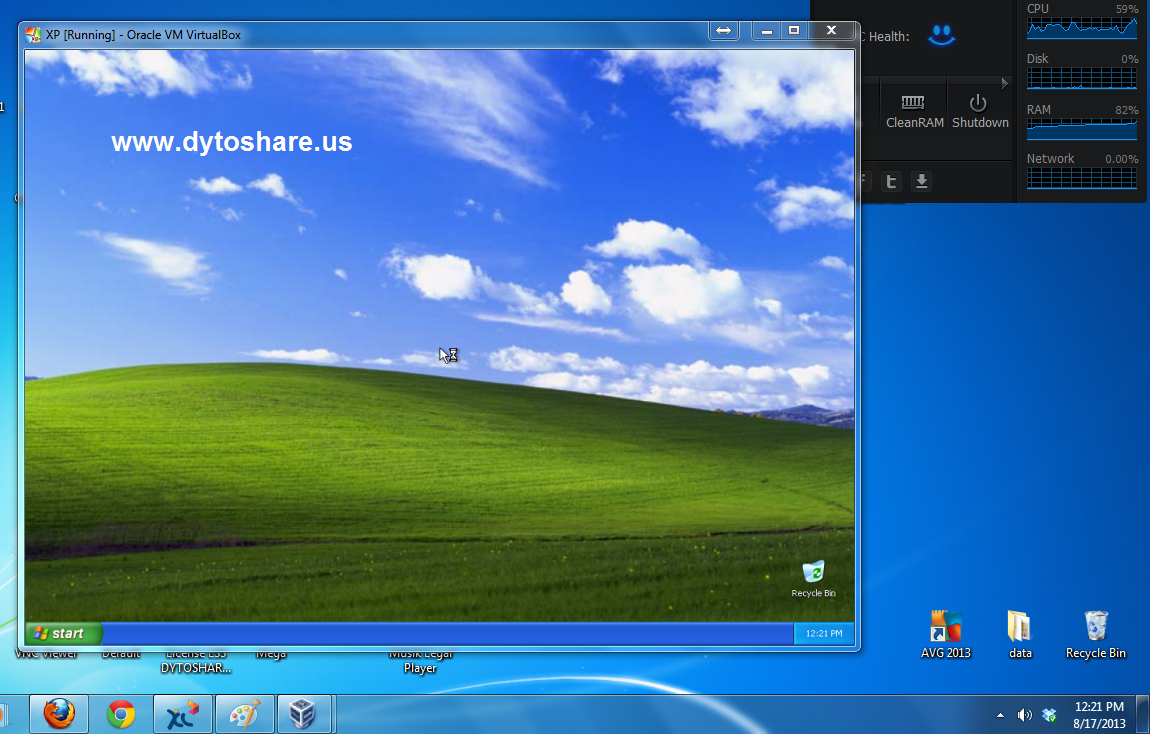This screenshot has height=734, width=1150.
Task: Close the XP VirtualBox window
Action: click(831, 30)
